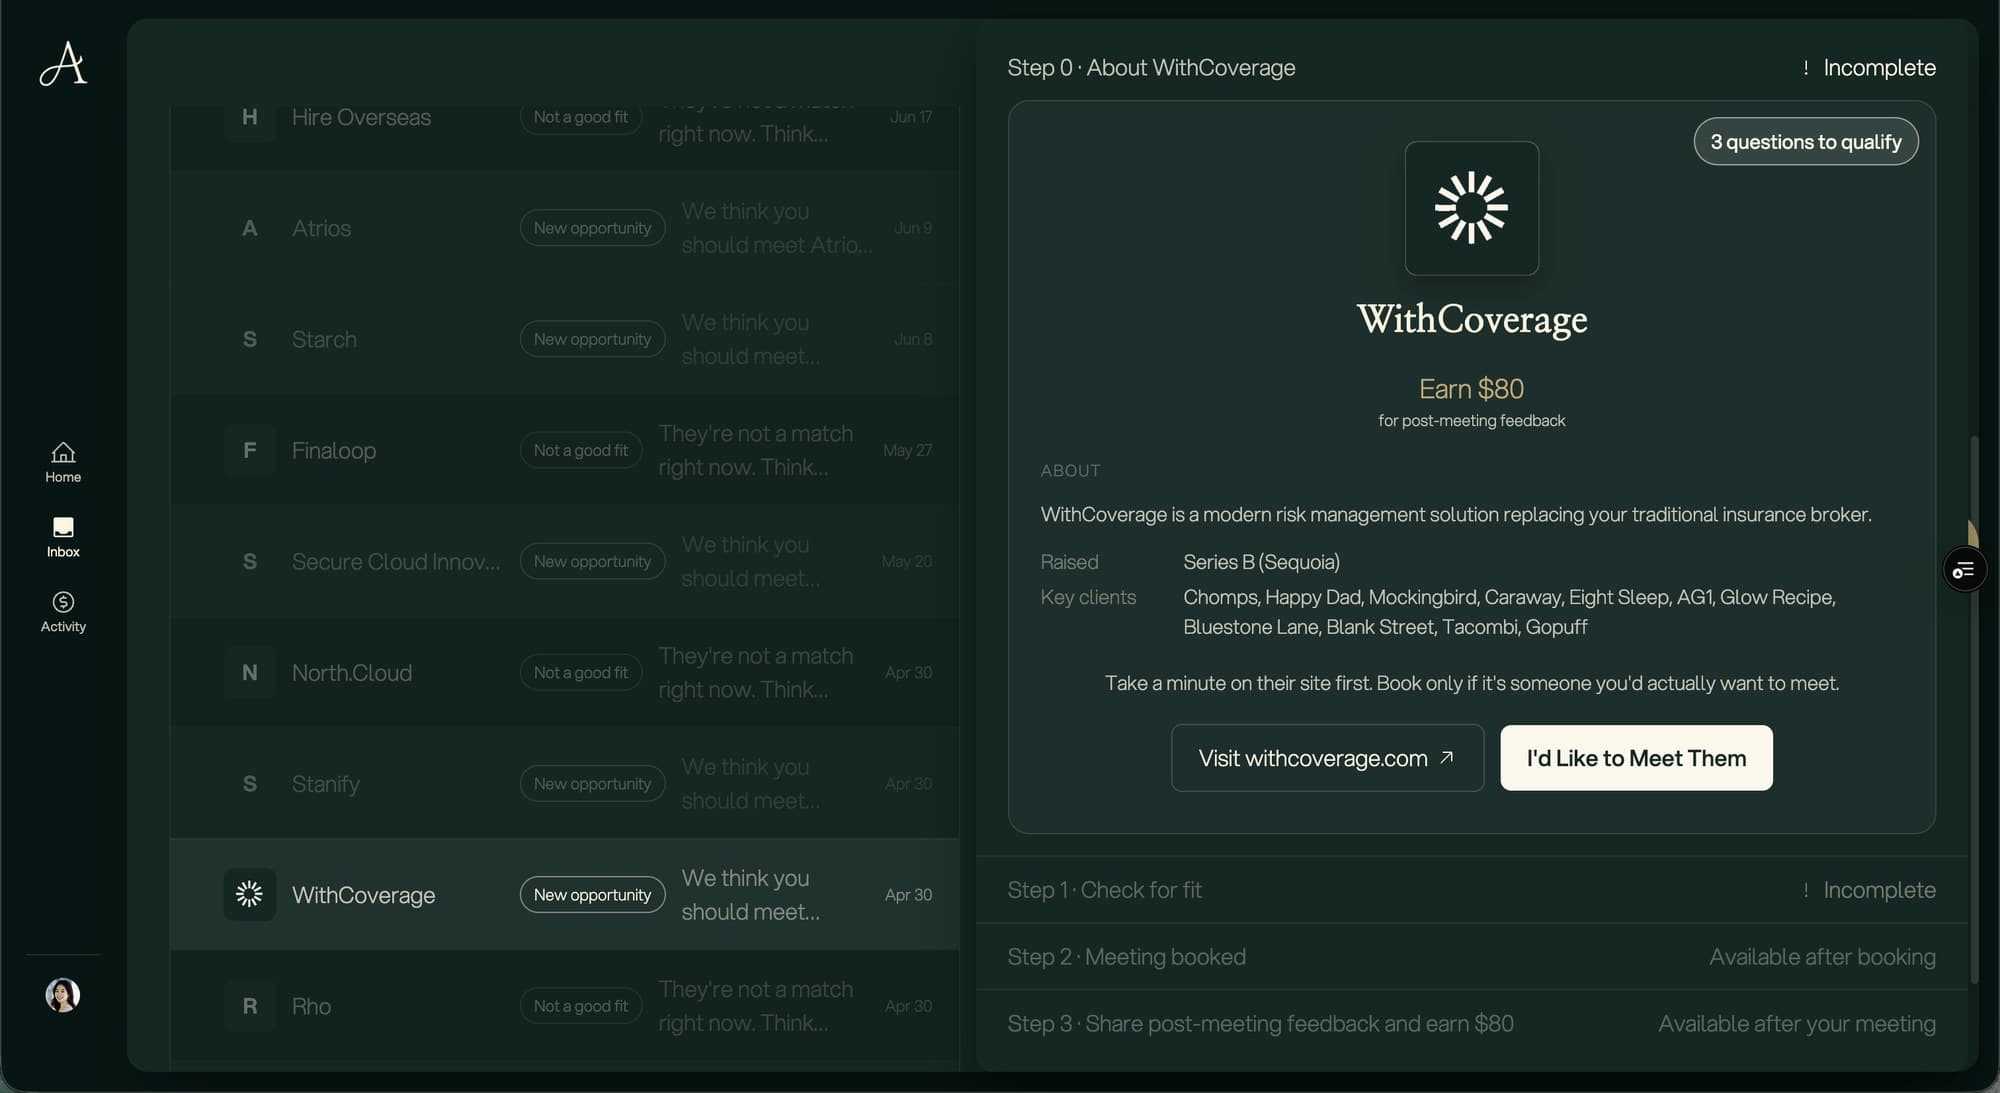
Task: Click the Key clients list text
Action: click(x=1509, y=611)
